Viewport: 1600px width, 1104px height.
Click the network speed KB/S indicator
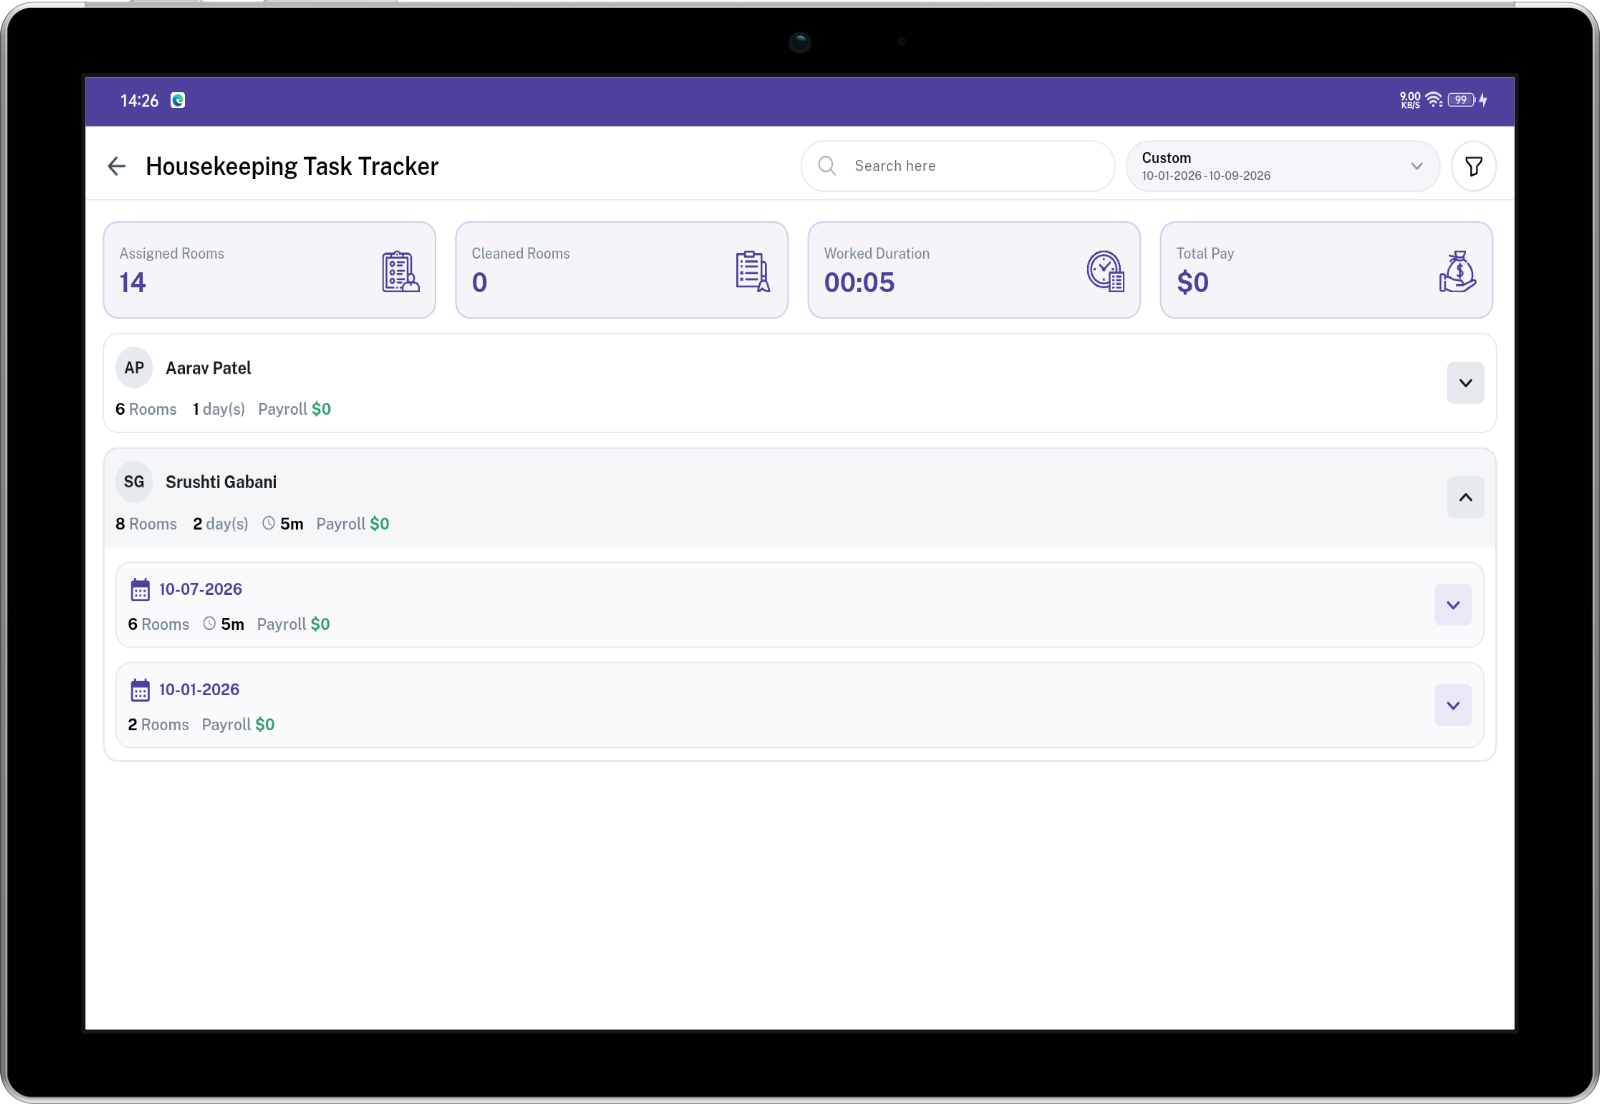tap(1410, 100)
